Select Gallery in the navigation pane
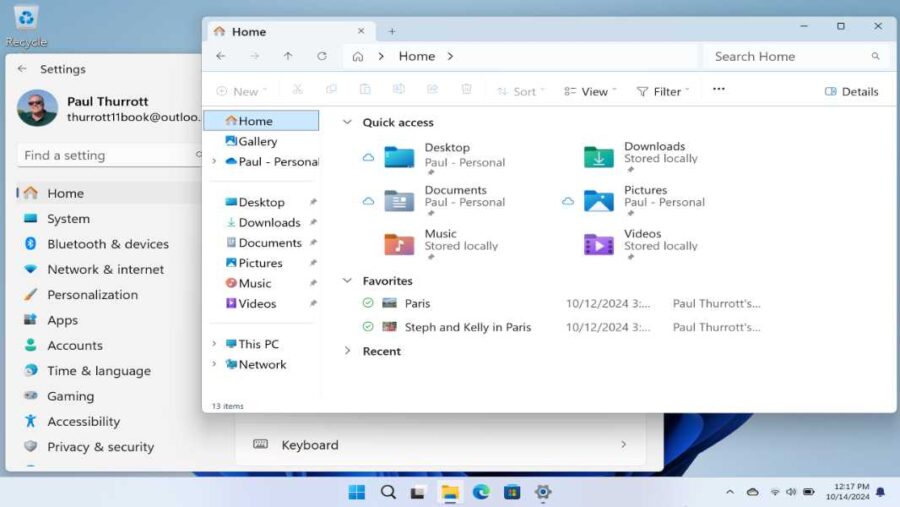The width and height of the screenshot is (900, 507). pos(257,141)
